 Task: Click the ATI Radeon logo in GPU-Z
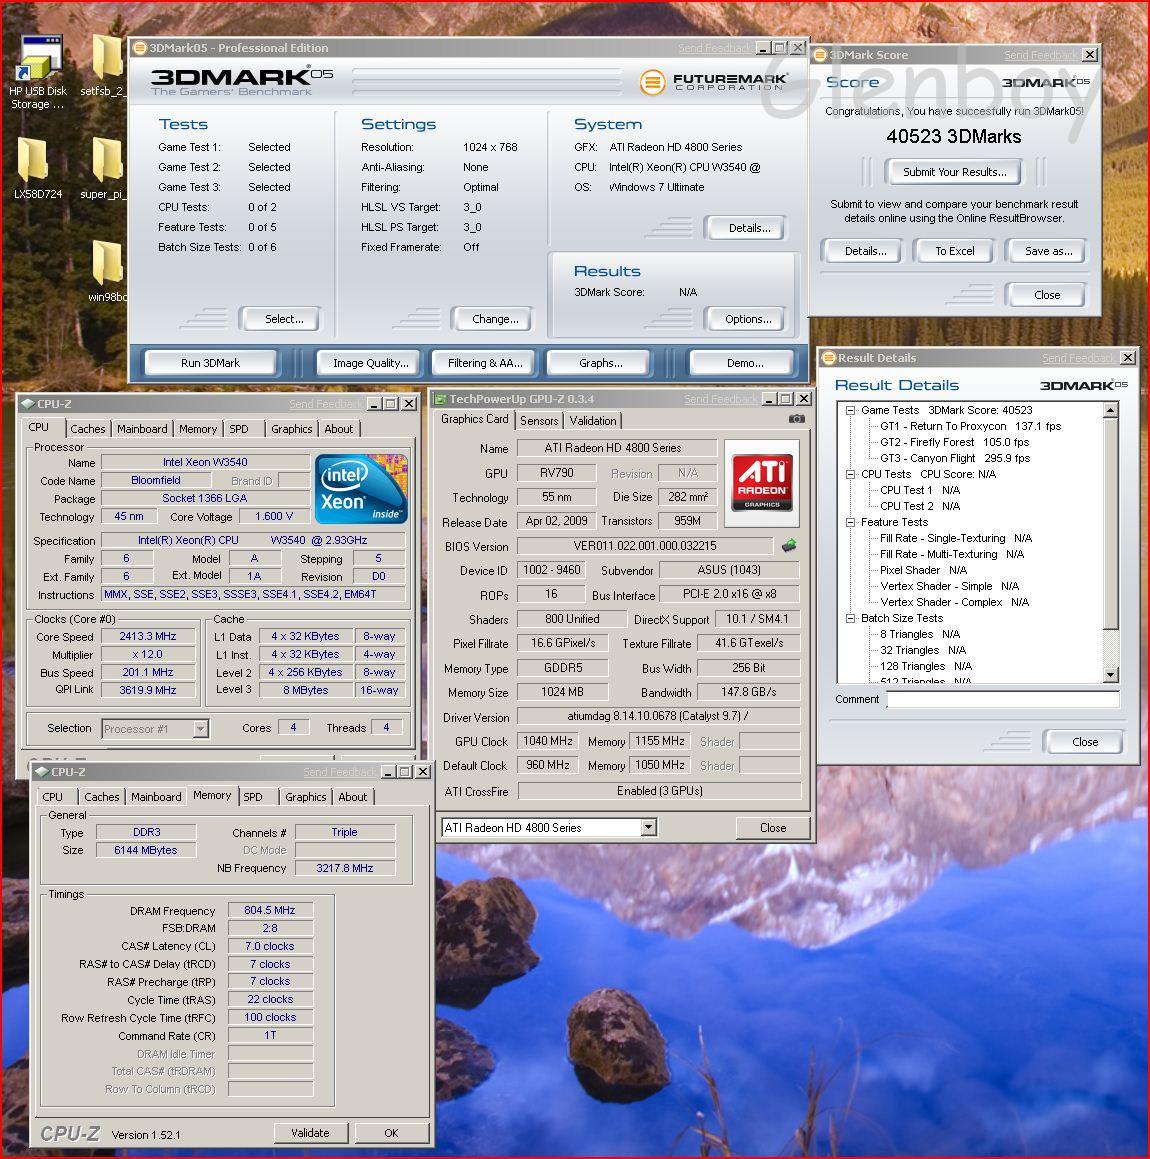(x=762, y=483)
